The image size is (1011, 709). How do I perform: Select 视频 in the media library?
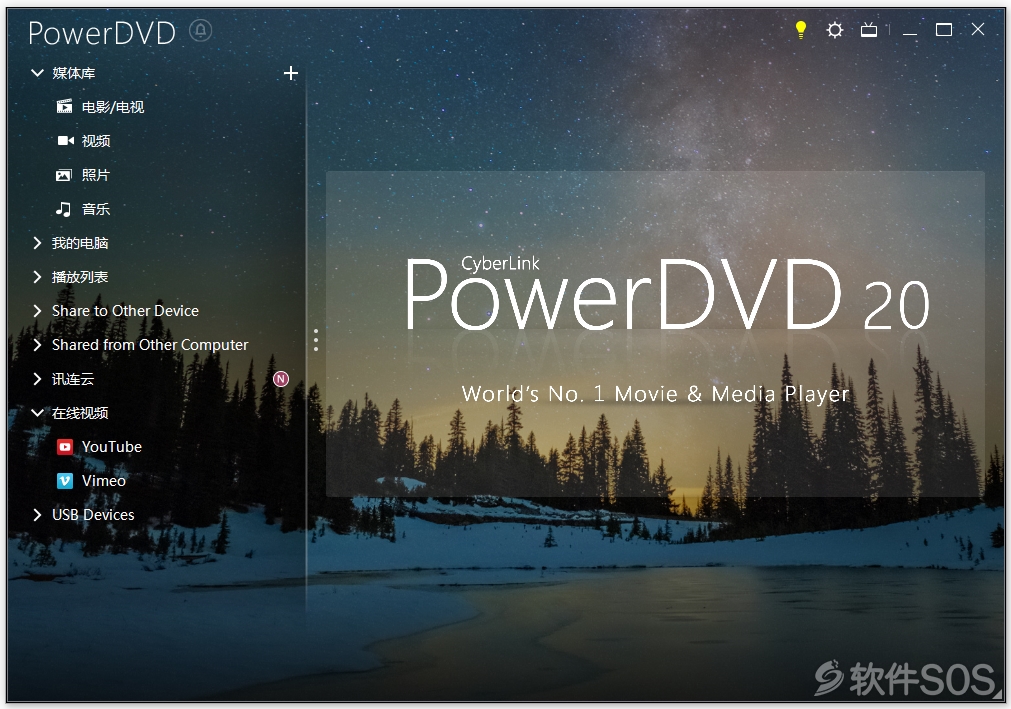96,141
